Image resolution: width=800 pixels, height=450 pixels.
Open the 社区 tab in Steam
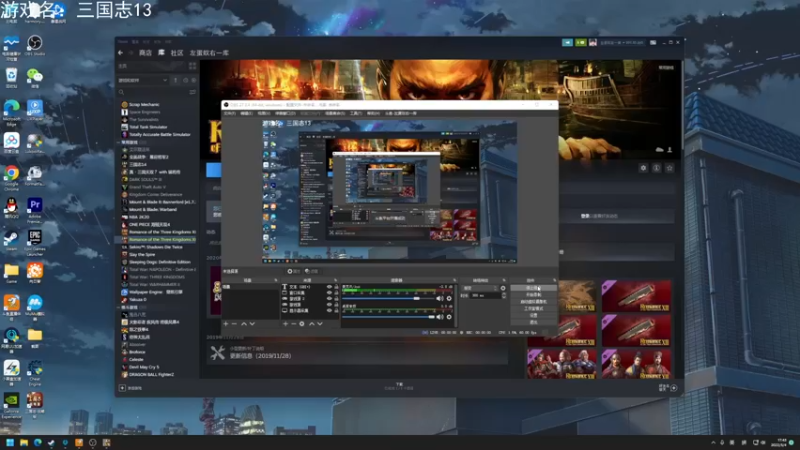(177, 53)
